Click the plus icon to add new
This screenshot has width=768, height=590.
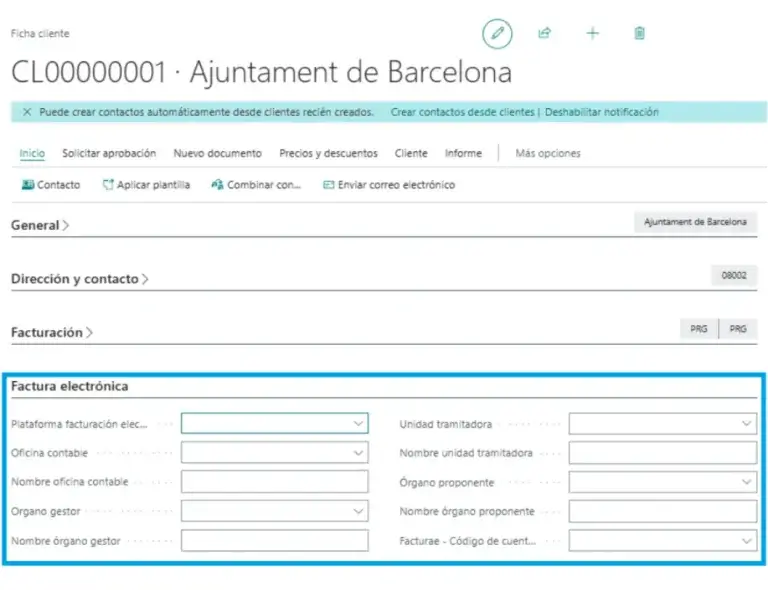pyautogui.click(x=592, y=33)
